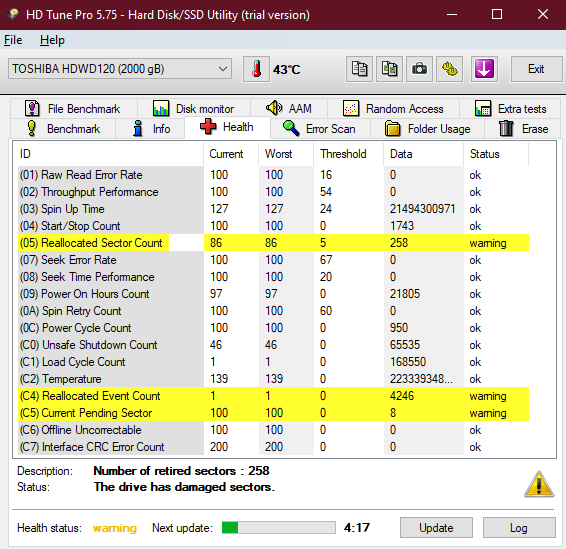Click the thermometer temperature icon
Image resolution: width=566 pixels, height=549 pixels.
pos(256,69)
